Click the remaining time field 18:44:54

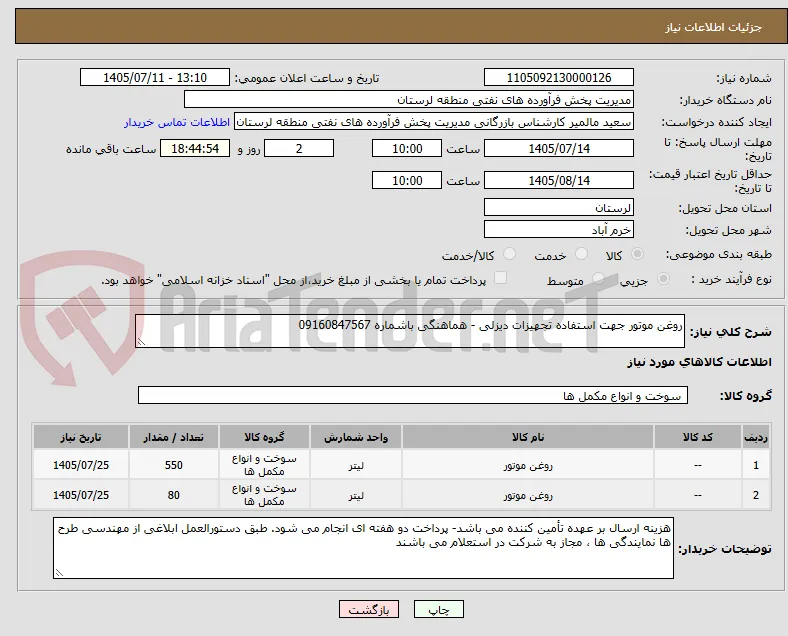point(195,148)
